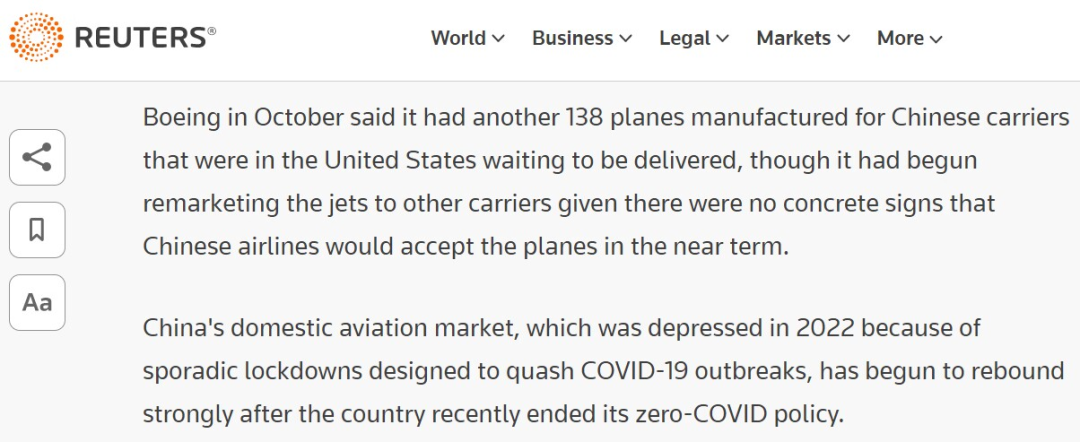1080x442 pixels.
Task: Expand the chevron next to More
Action: click(x=936, y=39)
